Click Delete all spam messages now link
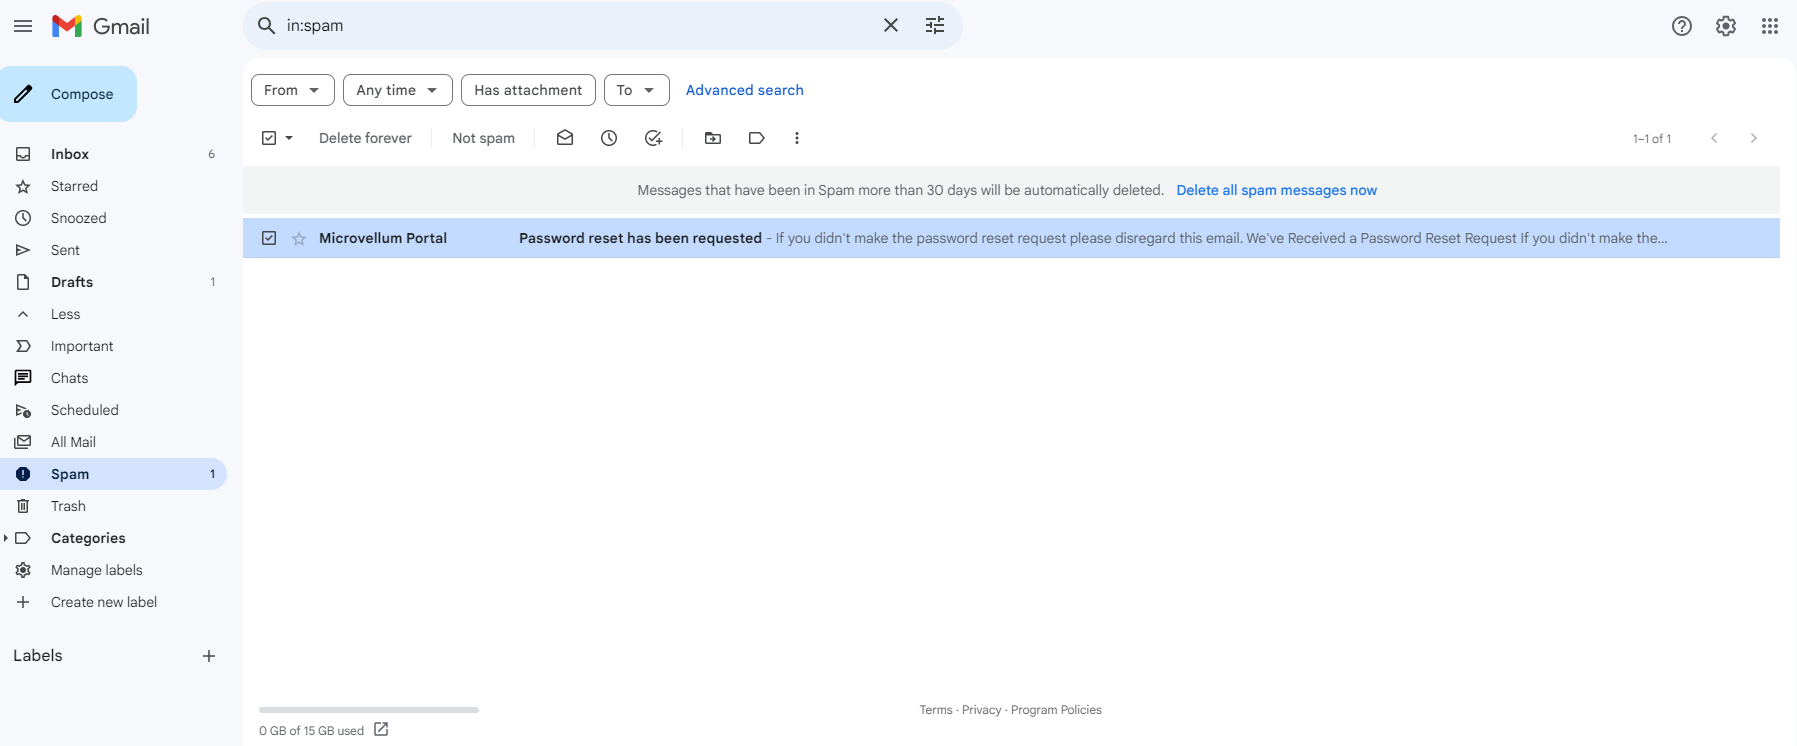 pyautogui.click(x=1276, y=190)
